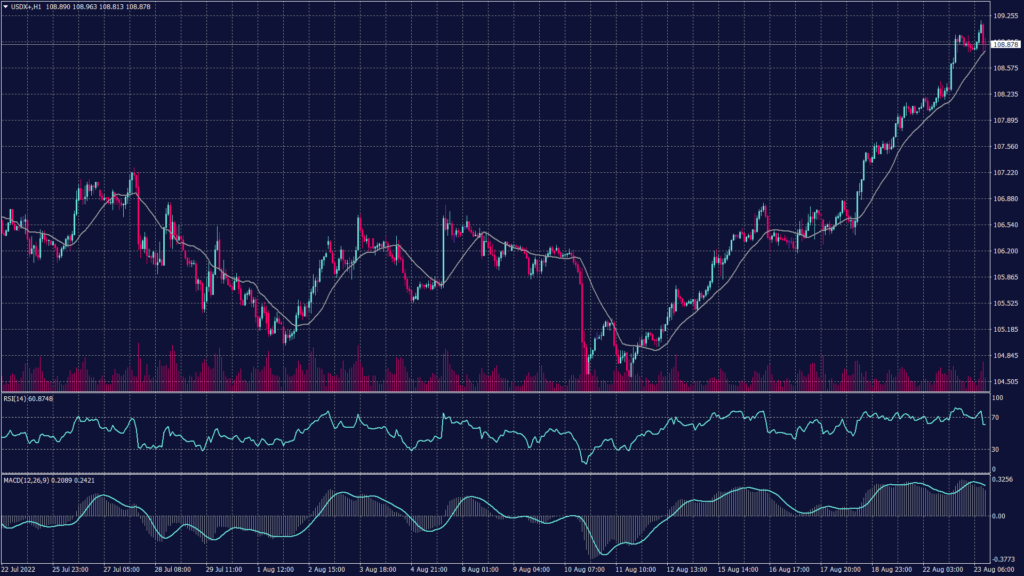Click the RSI oversold level 30 label
The height and width of the screenshot is (576, 1024).
tap(997, 448)
